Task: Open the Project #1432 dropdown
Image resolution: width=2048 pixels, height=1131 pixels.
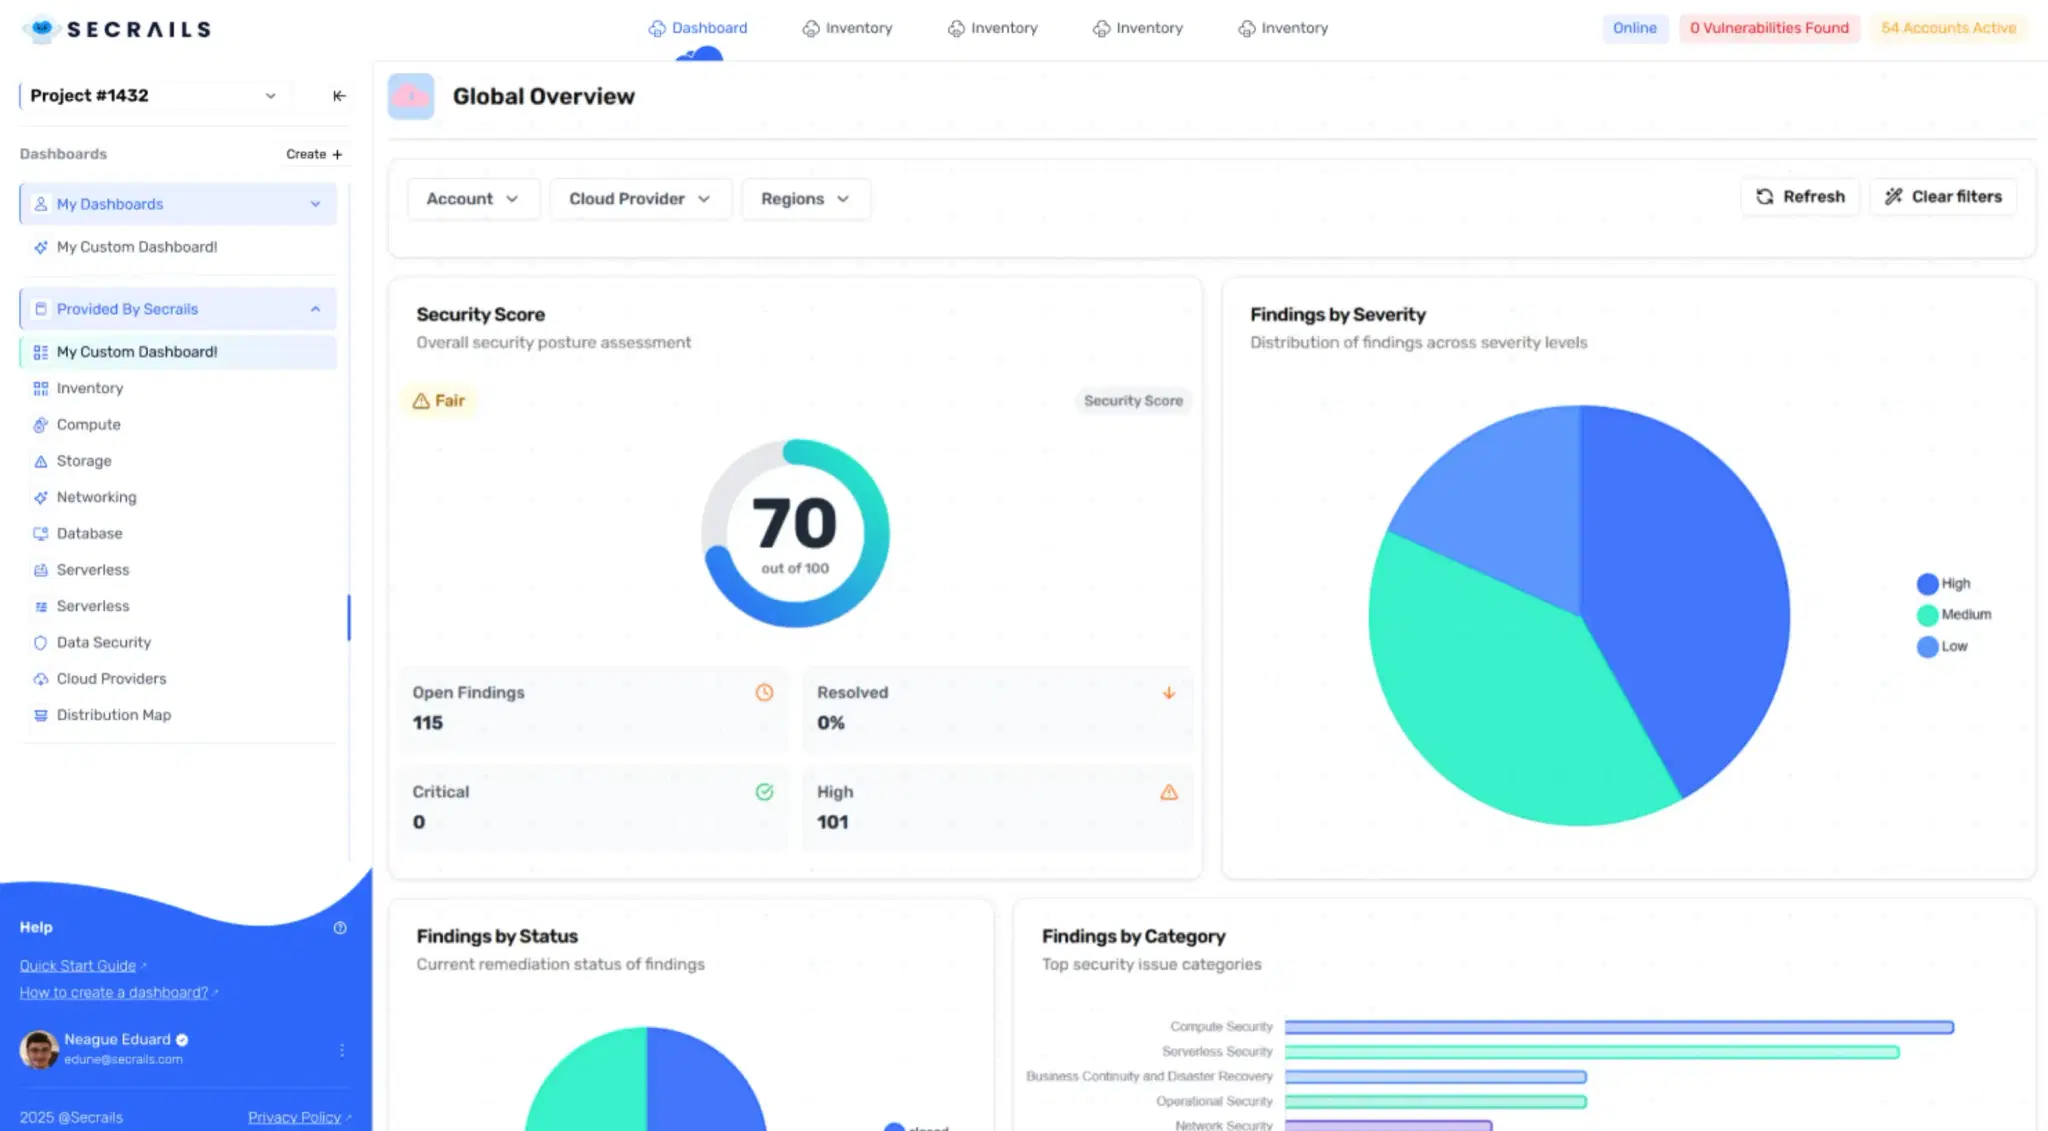Action: [155, 96]
